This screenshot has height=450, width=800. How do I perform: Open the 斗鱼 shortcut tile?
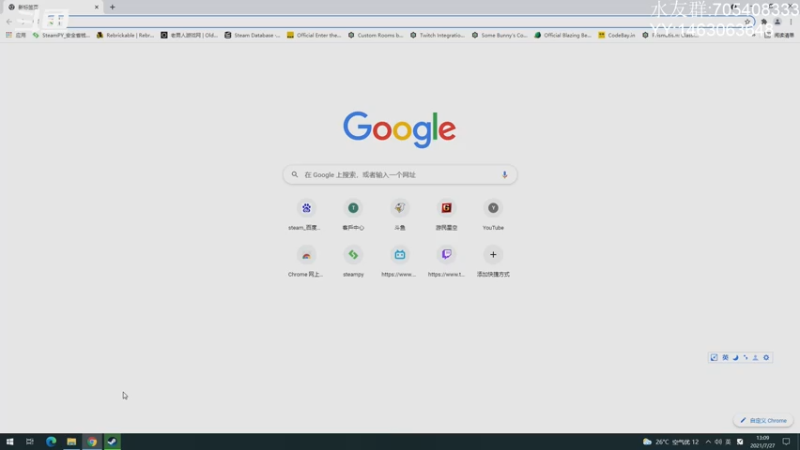click(x=400, y=214)
